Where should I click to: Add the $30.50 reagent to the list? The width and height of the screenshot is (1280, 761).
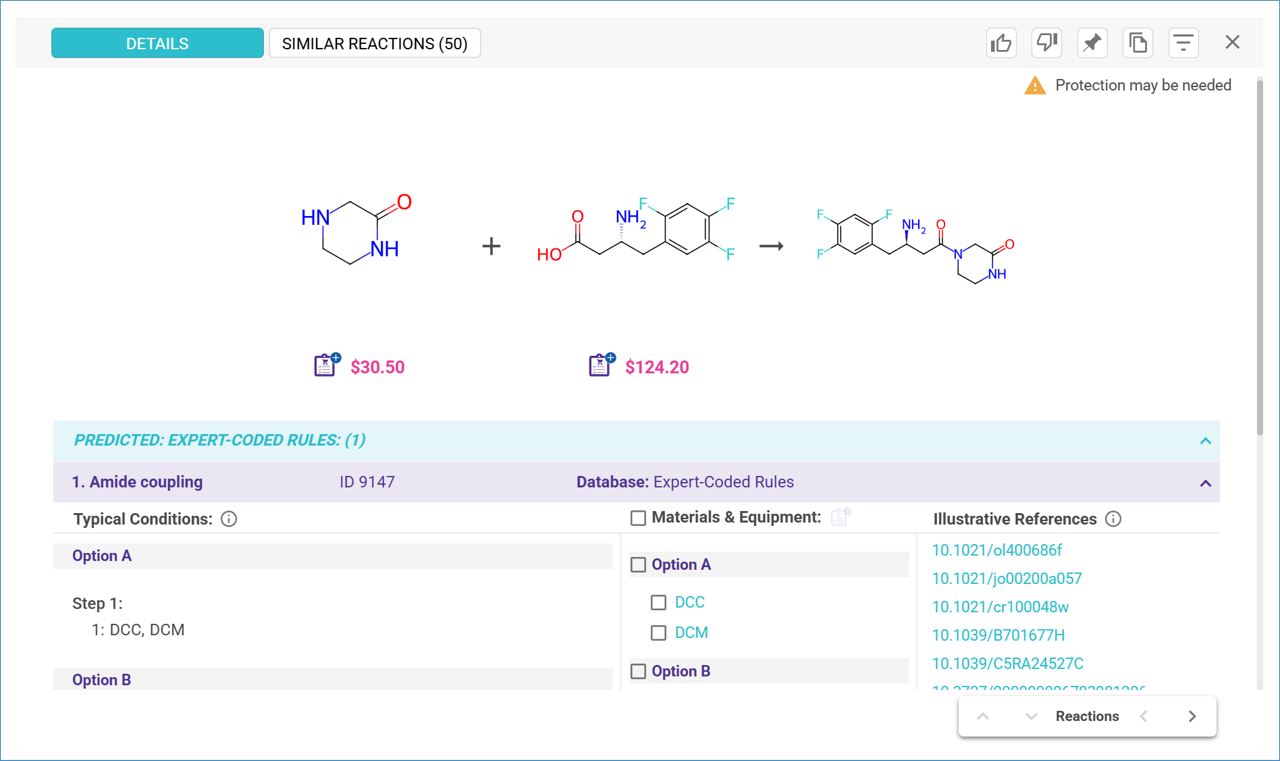pyautogui.click(x=326, y=366)
